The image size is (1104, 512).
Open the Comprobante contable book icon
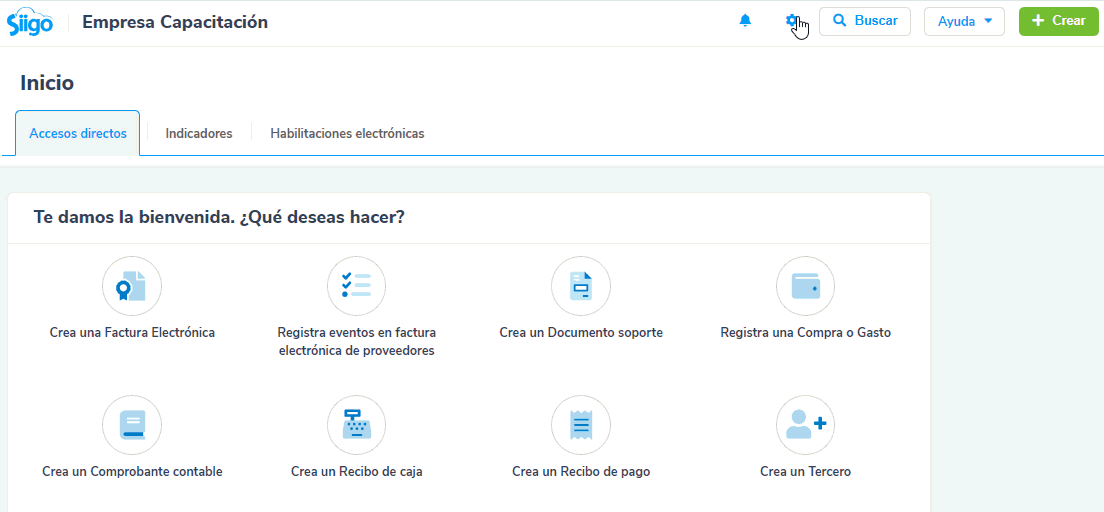[132, 425]
